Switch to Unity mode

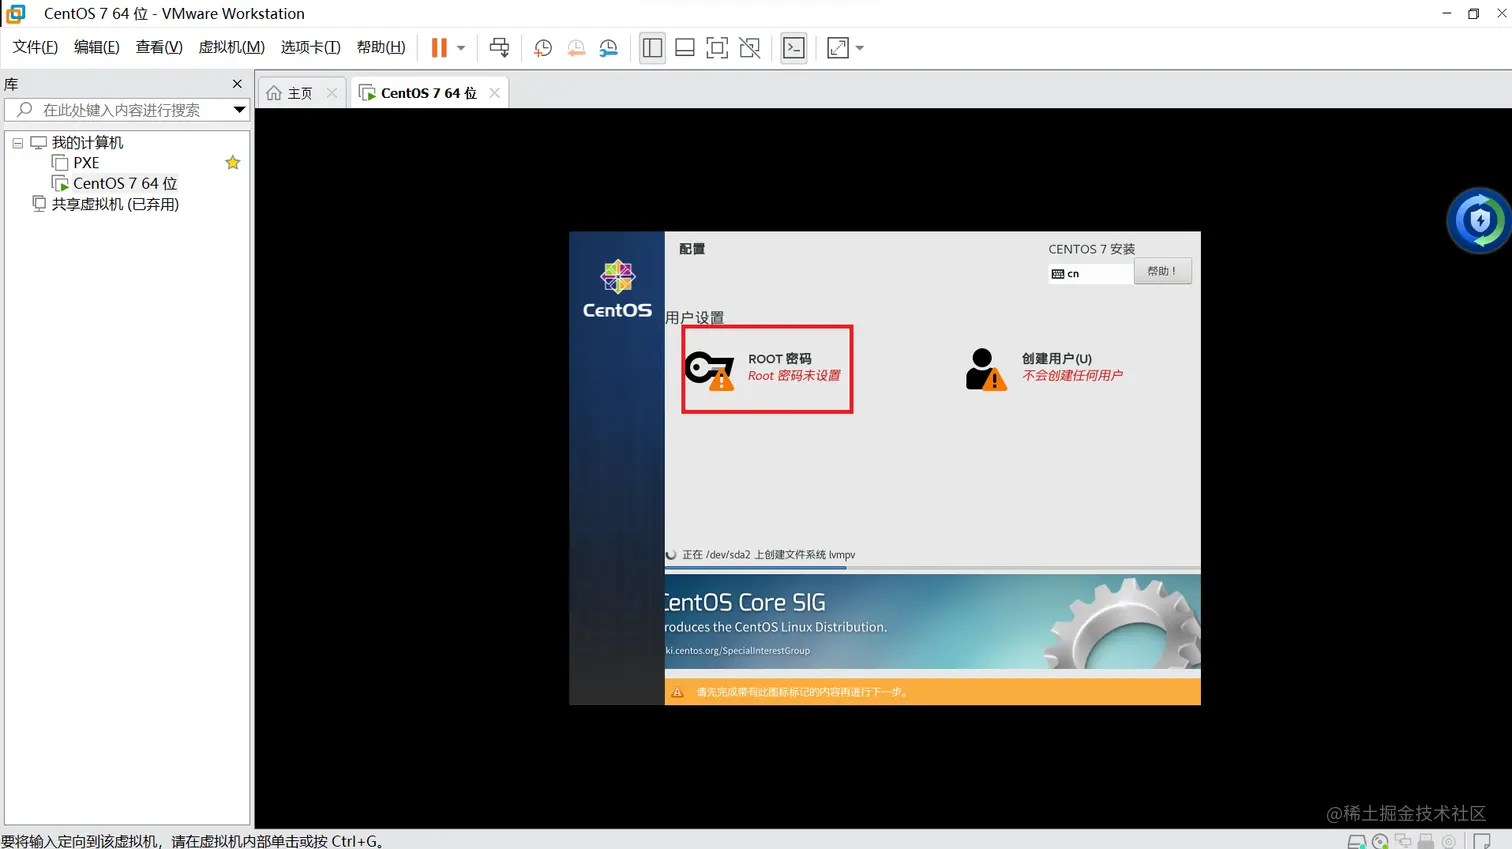[x=750, y=48]
